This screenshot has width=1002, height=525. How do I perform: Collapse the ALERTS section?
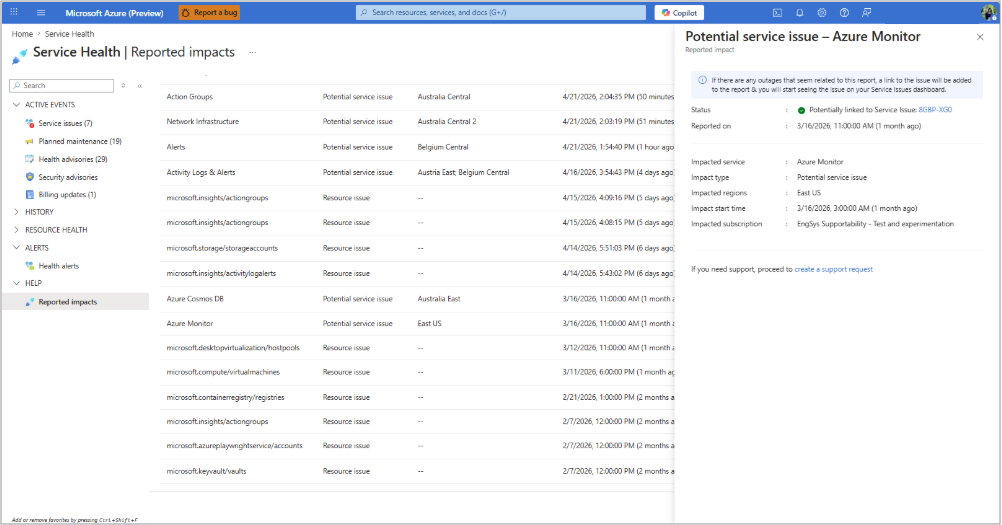17,248
